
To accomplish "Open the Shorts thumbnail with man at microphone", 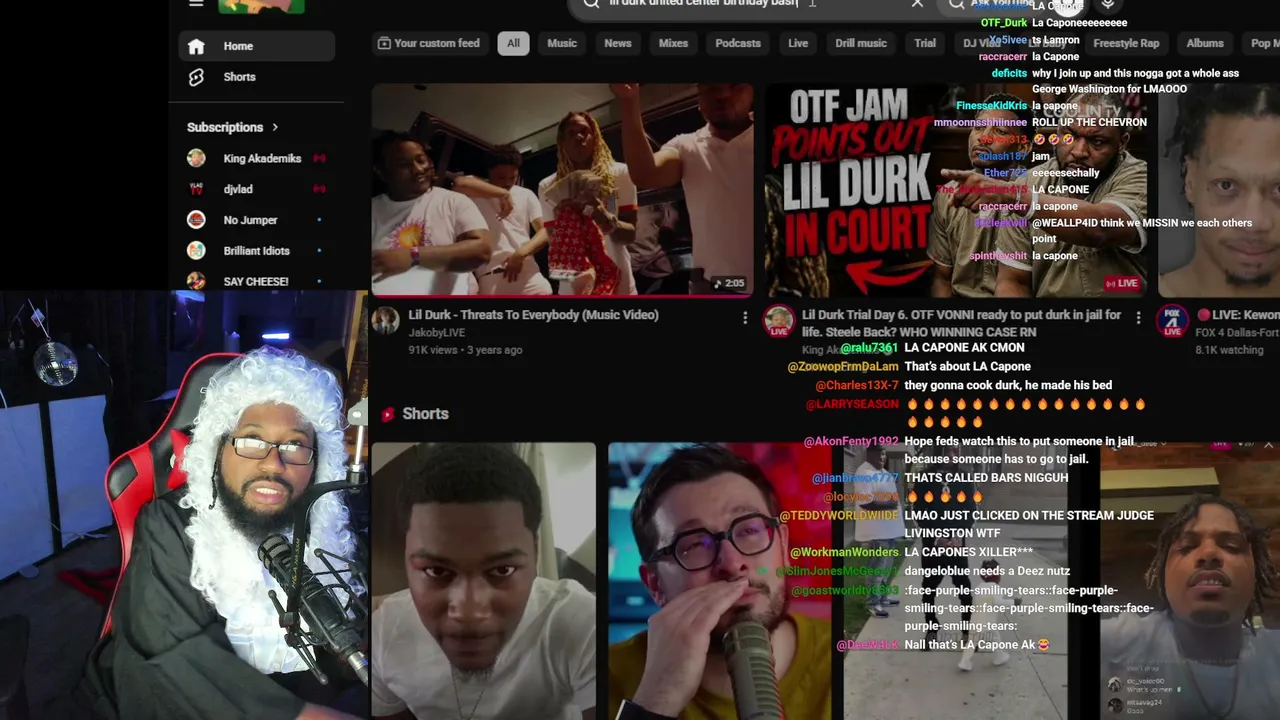I will pos(720,581).
